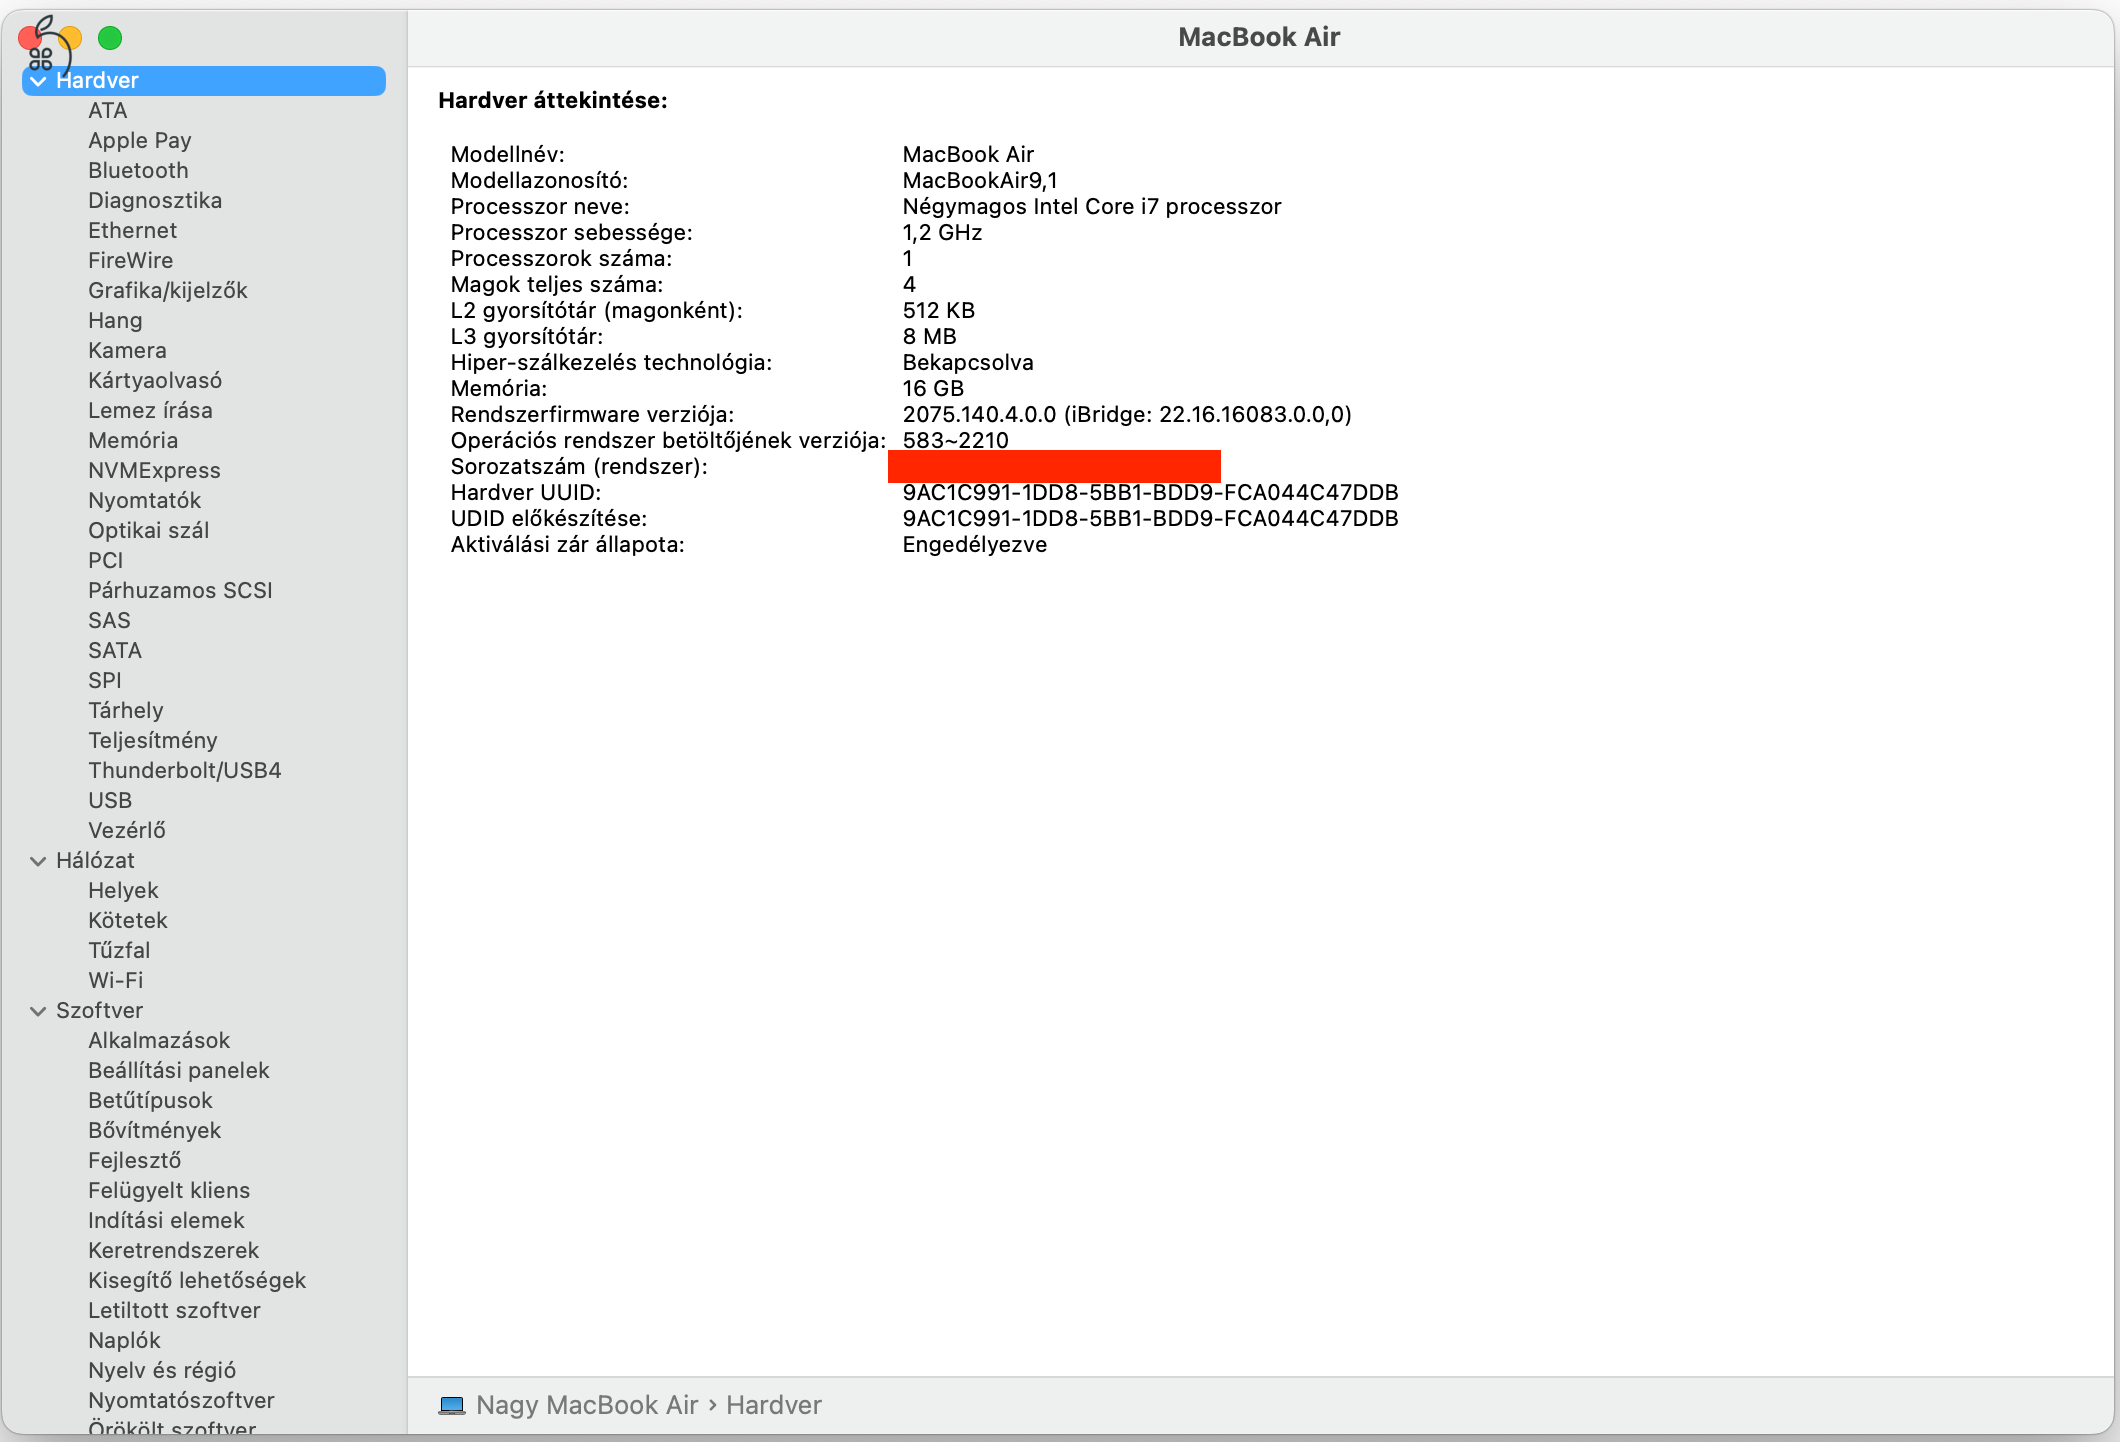Select Felügyelt kliens in the sidebar
2120x1442 pixels.
(169, 1191)
